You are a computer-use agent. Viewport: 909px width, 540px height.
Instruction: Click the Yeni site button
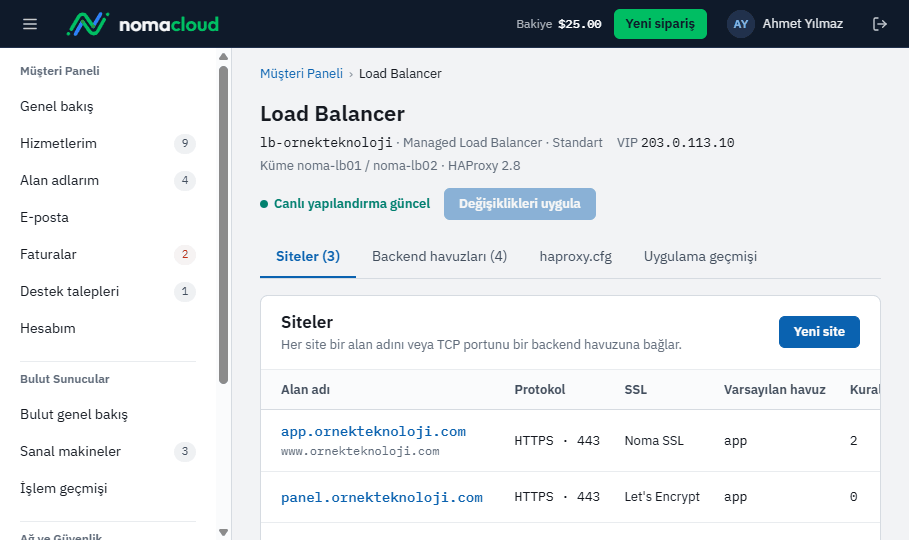[819, 332]
